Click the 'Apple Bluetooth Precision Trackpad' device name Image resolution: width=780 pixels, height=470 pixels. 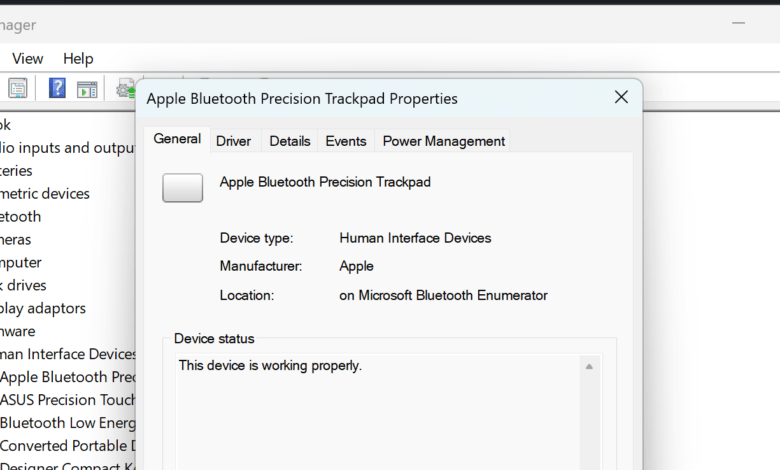[x=325, y=182]
